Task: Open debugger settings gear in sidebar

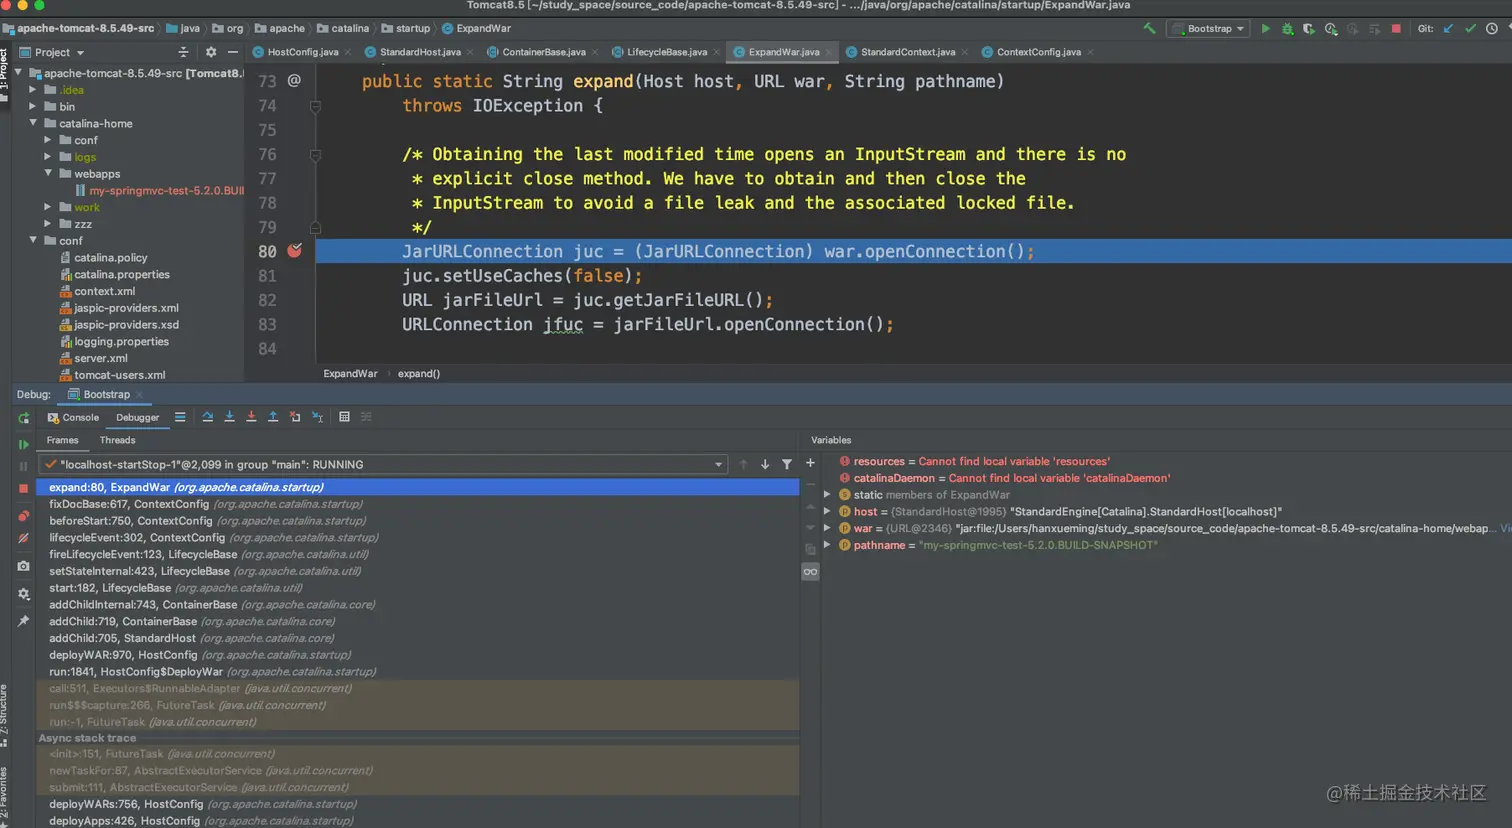Action: tap(24, 593)
